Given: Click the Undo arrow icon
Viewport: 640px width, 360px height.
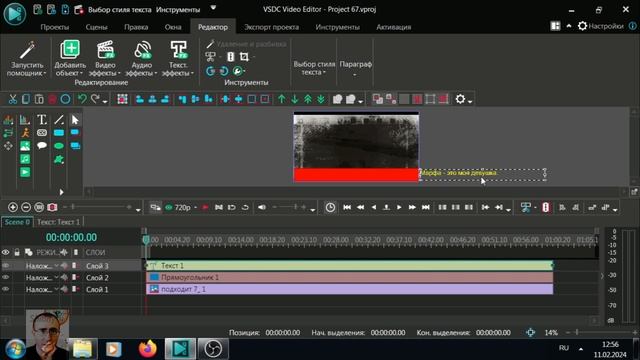Looking at the screenshot, I should [82, 99].
